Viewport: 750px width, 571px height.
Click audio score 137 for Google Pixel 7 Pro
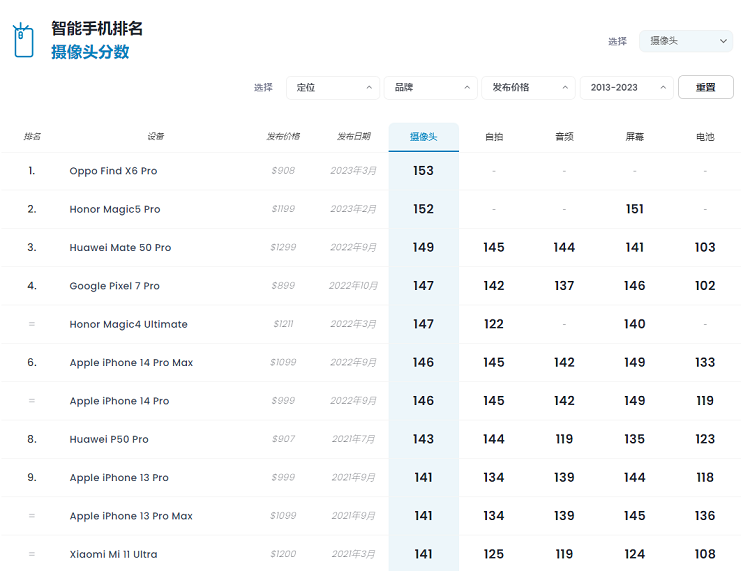click(564, 286)
